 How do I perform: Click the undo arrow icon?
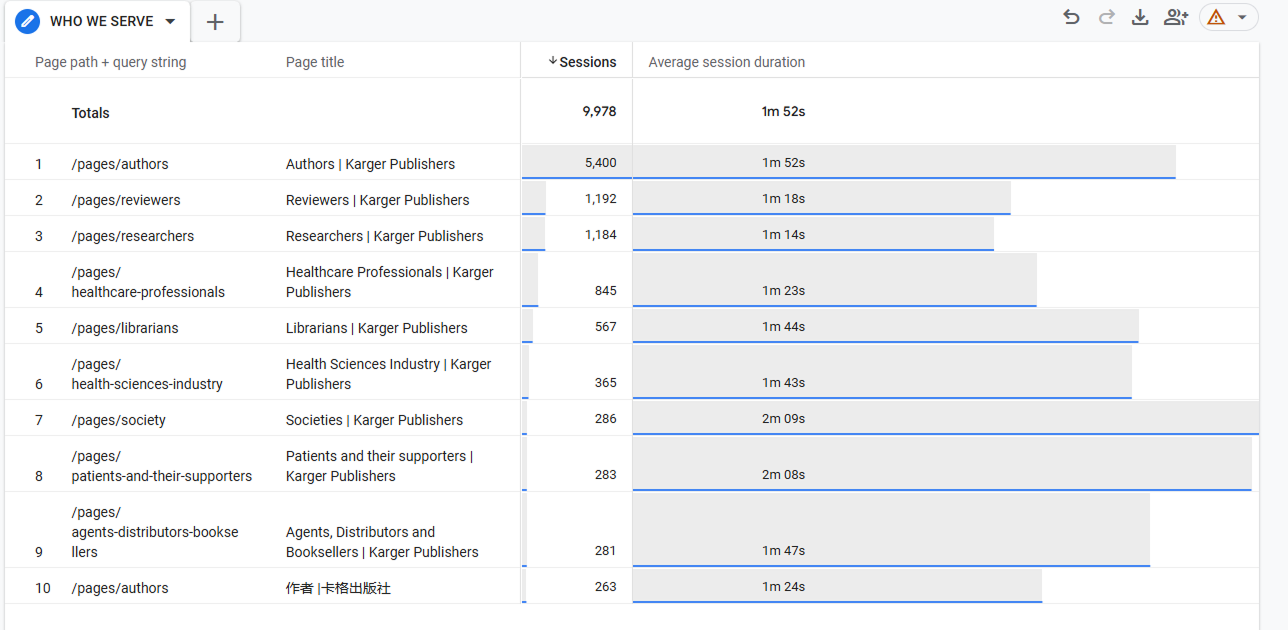[x=1072, y=17]
